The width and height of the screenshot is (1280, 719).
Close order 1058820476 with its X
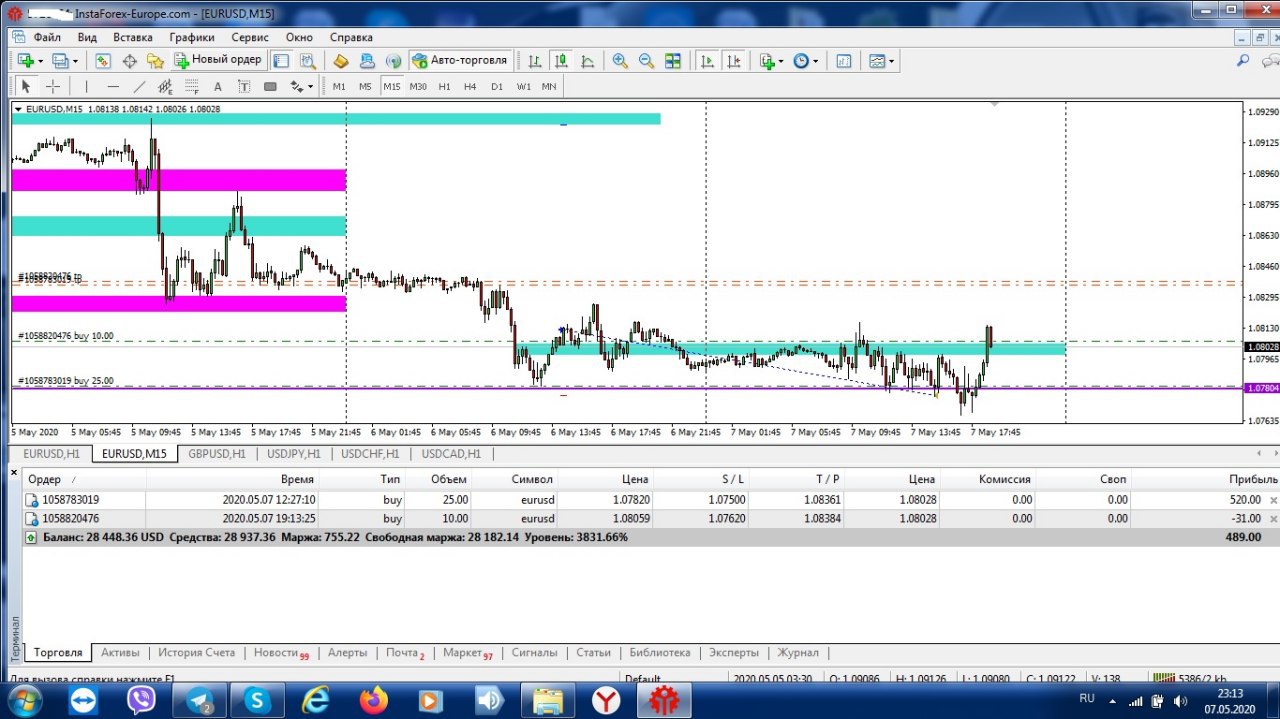1273,518
